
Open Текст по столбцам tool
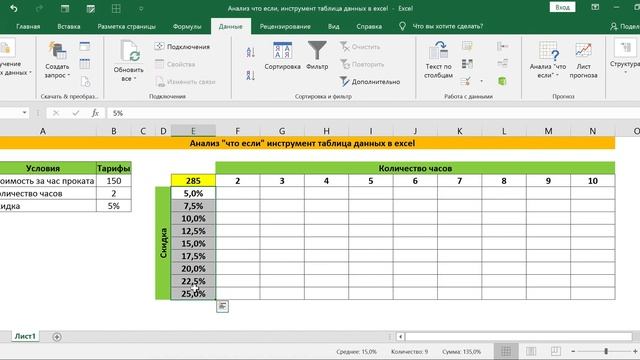pos(438,60)
